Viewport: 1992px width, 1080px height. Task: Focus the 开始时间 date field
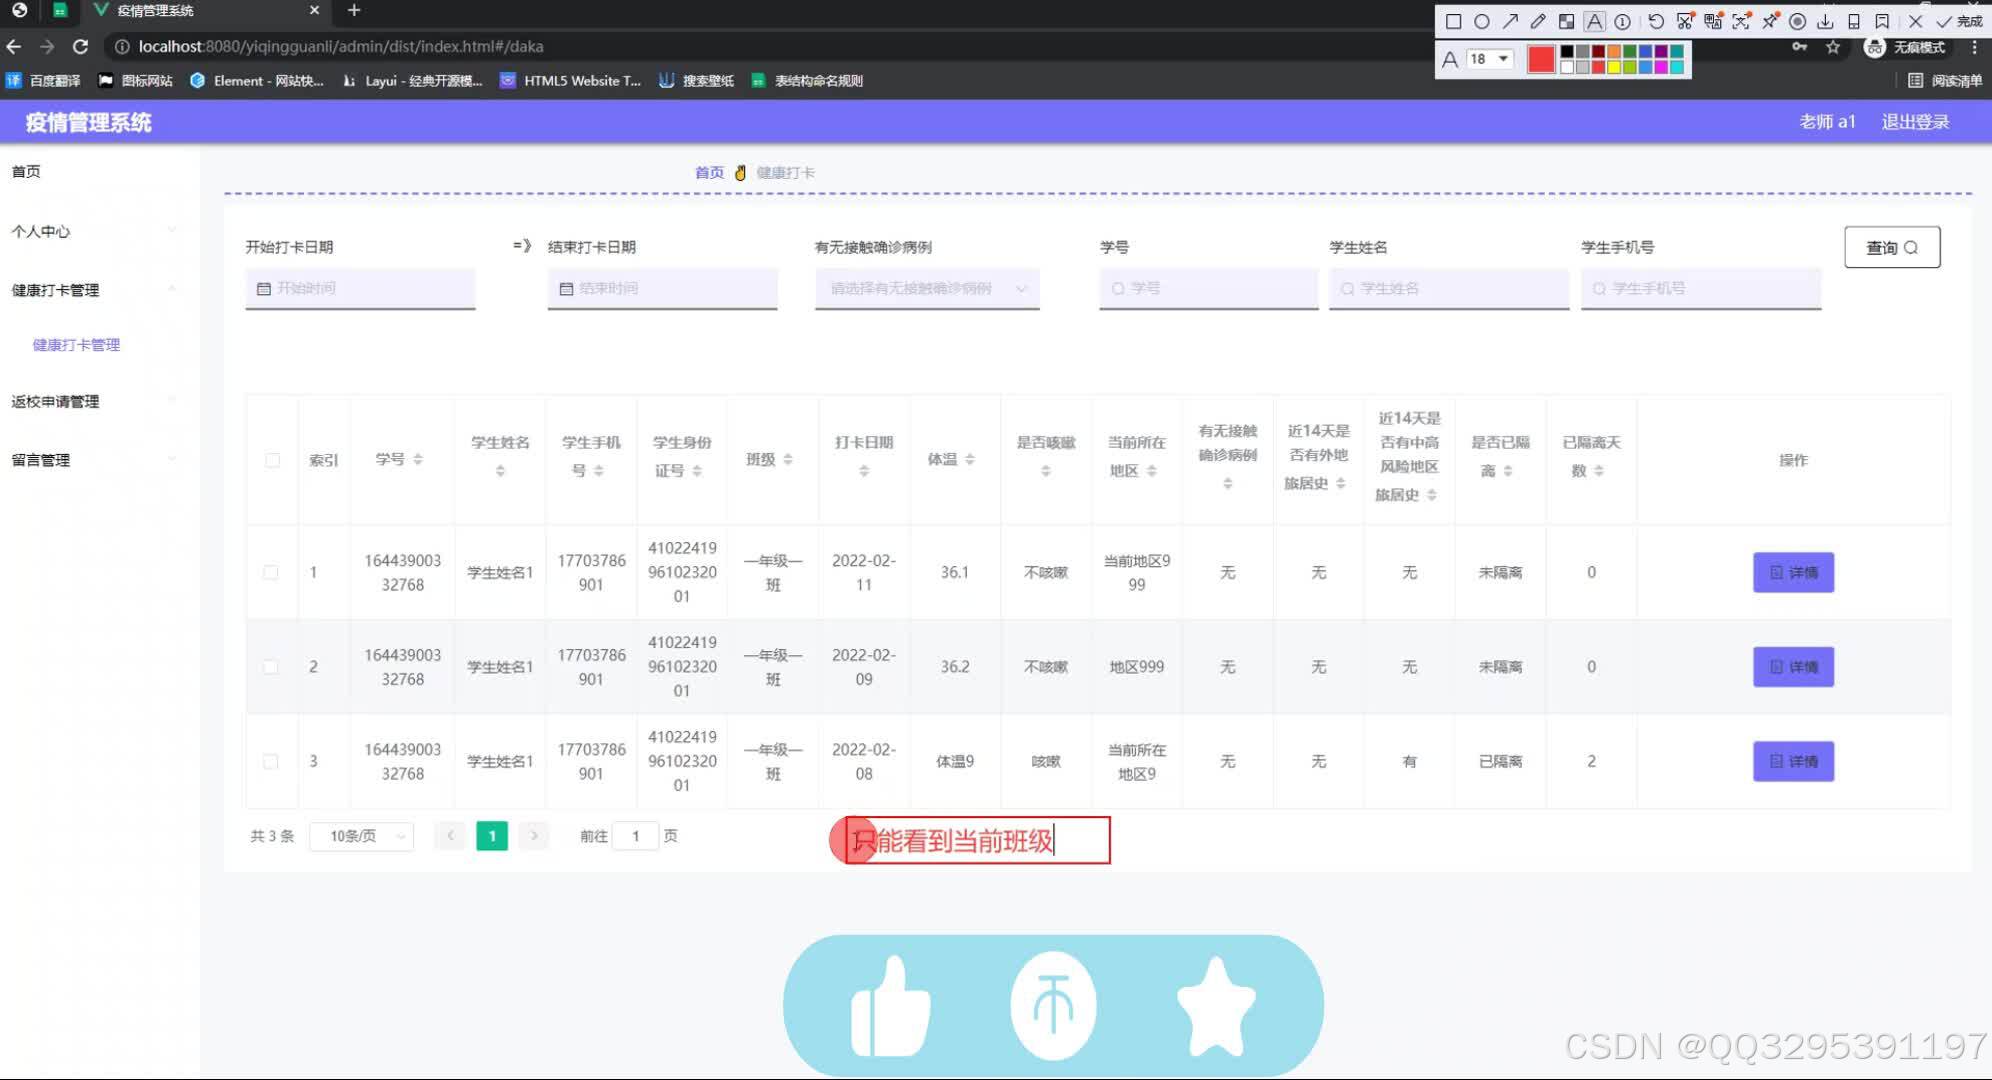click(x=360, y=288)
